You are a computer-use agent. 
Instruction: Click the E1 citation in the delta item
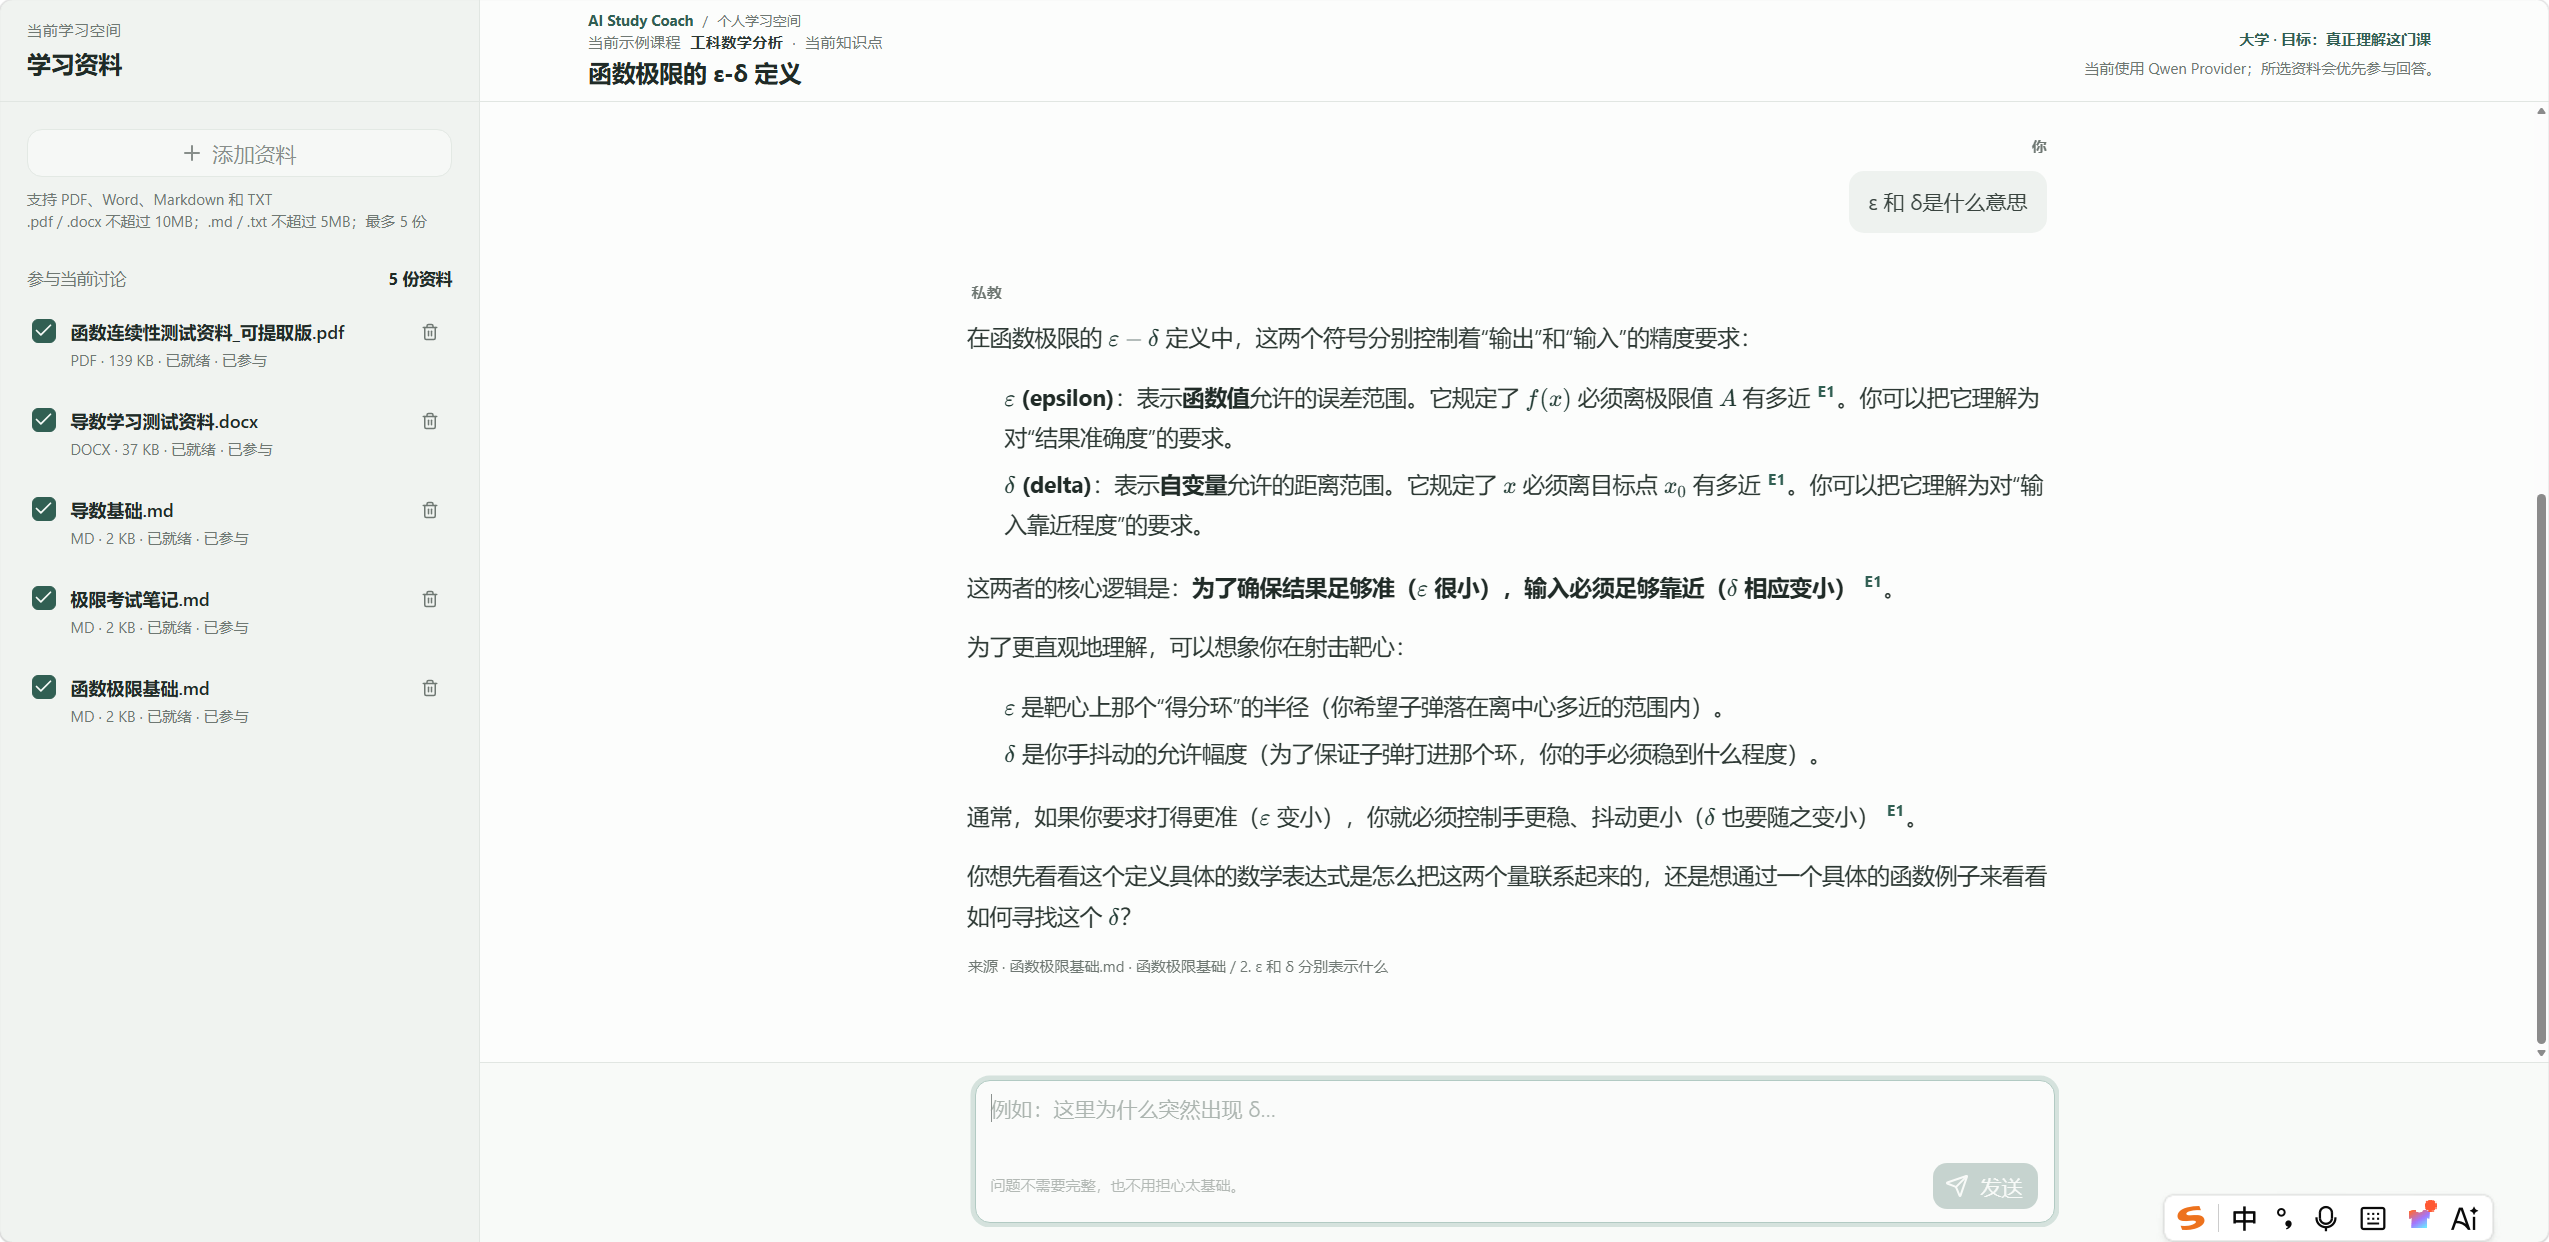[x=1776, y=479]
